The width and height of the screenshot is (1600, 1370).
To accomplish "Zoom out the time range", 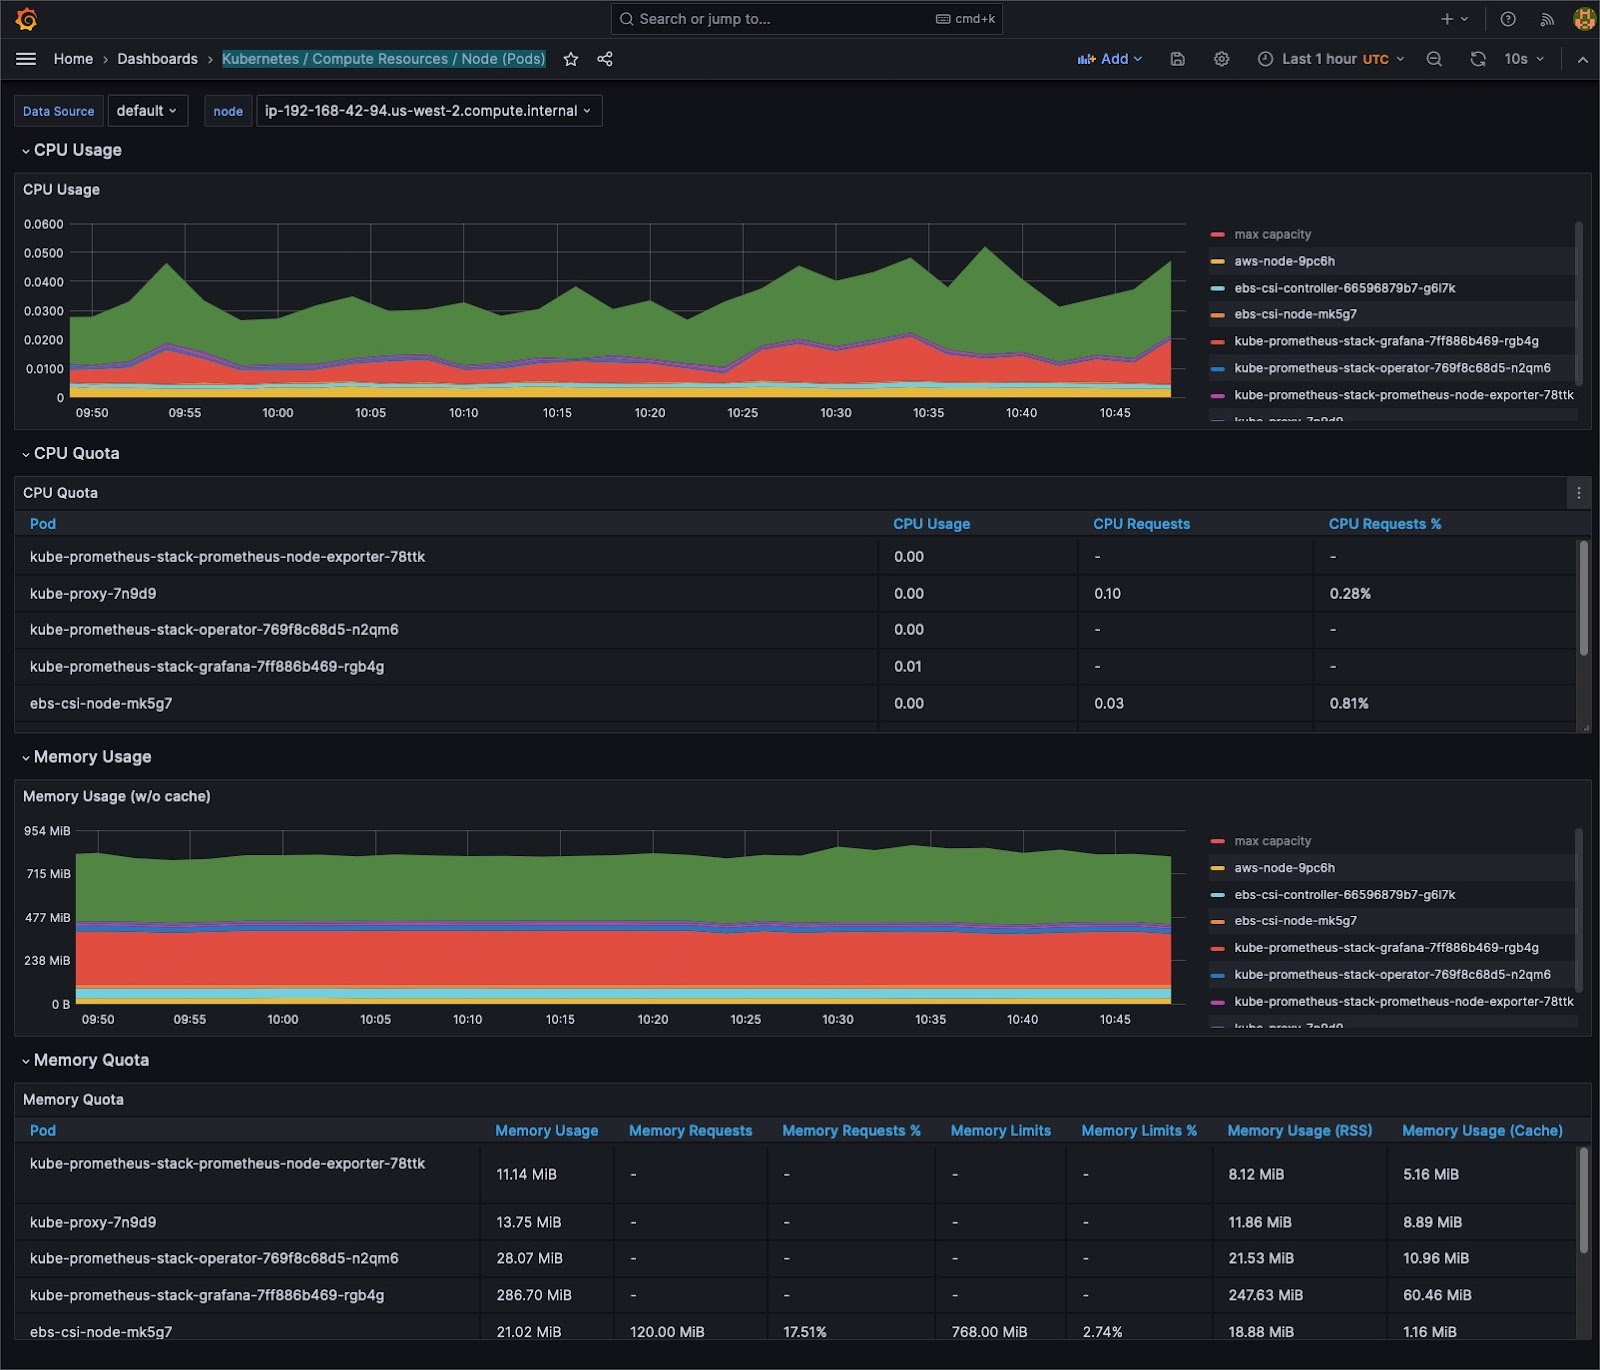I will pos(1434,59).
